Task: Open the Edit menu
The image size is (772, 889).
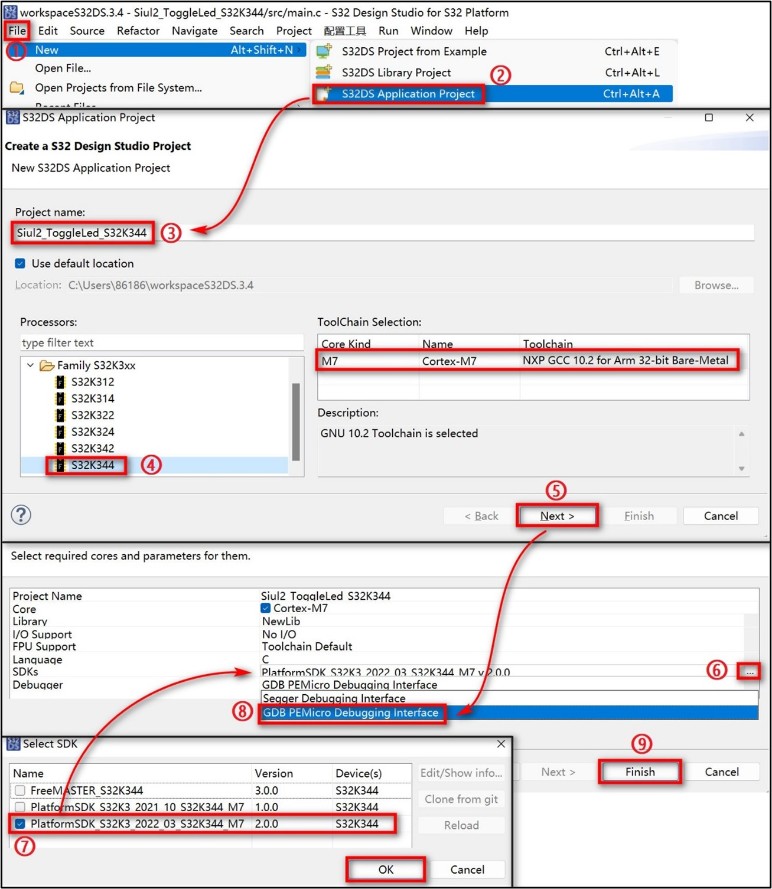Action: click(x=48, y=31)
